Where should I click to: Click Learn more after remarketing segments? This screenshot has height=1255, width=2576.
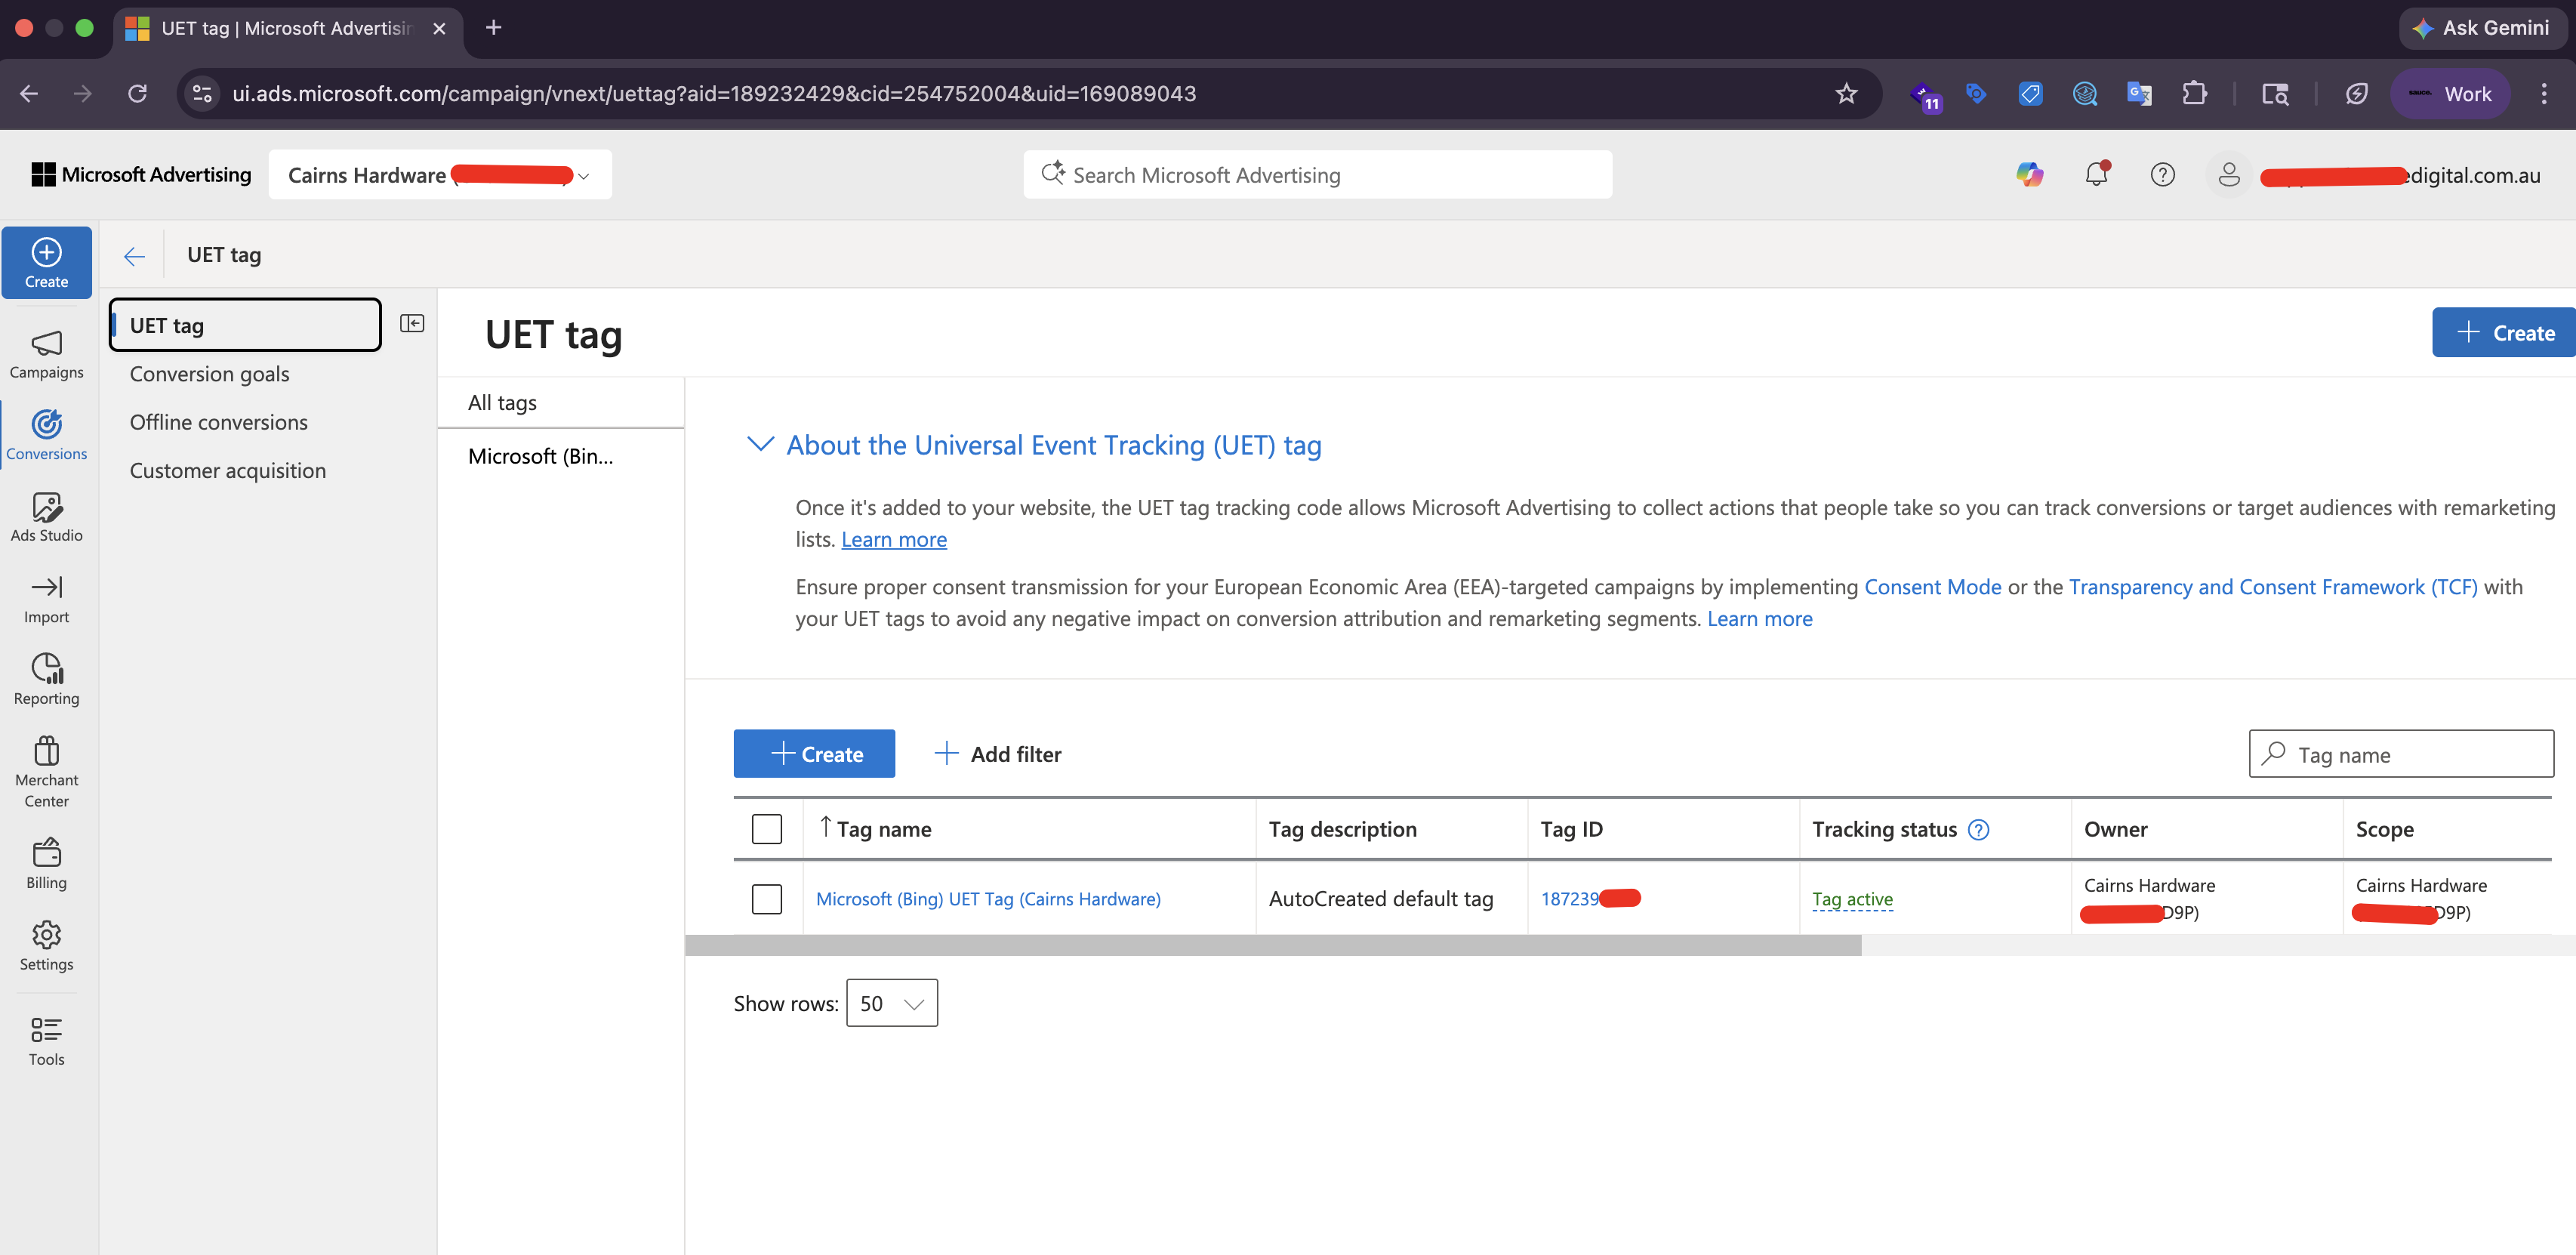[1759, 619]
